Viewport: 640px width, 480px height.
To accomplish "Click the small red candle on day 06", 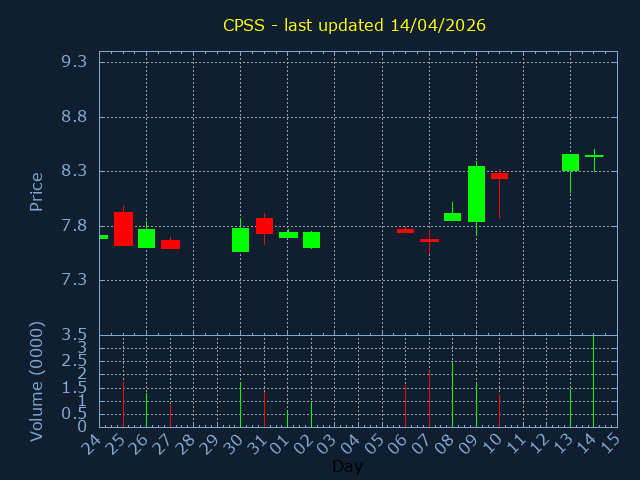I will click(405, 231).
